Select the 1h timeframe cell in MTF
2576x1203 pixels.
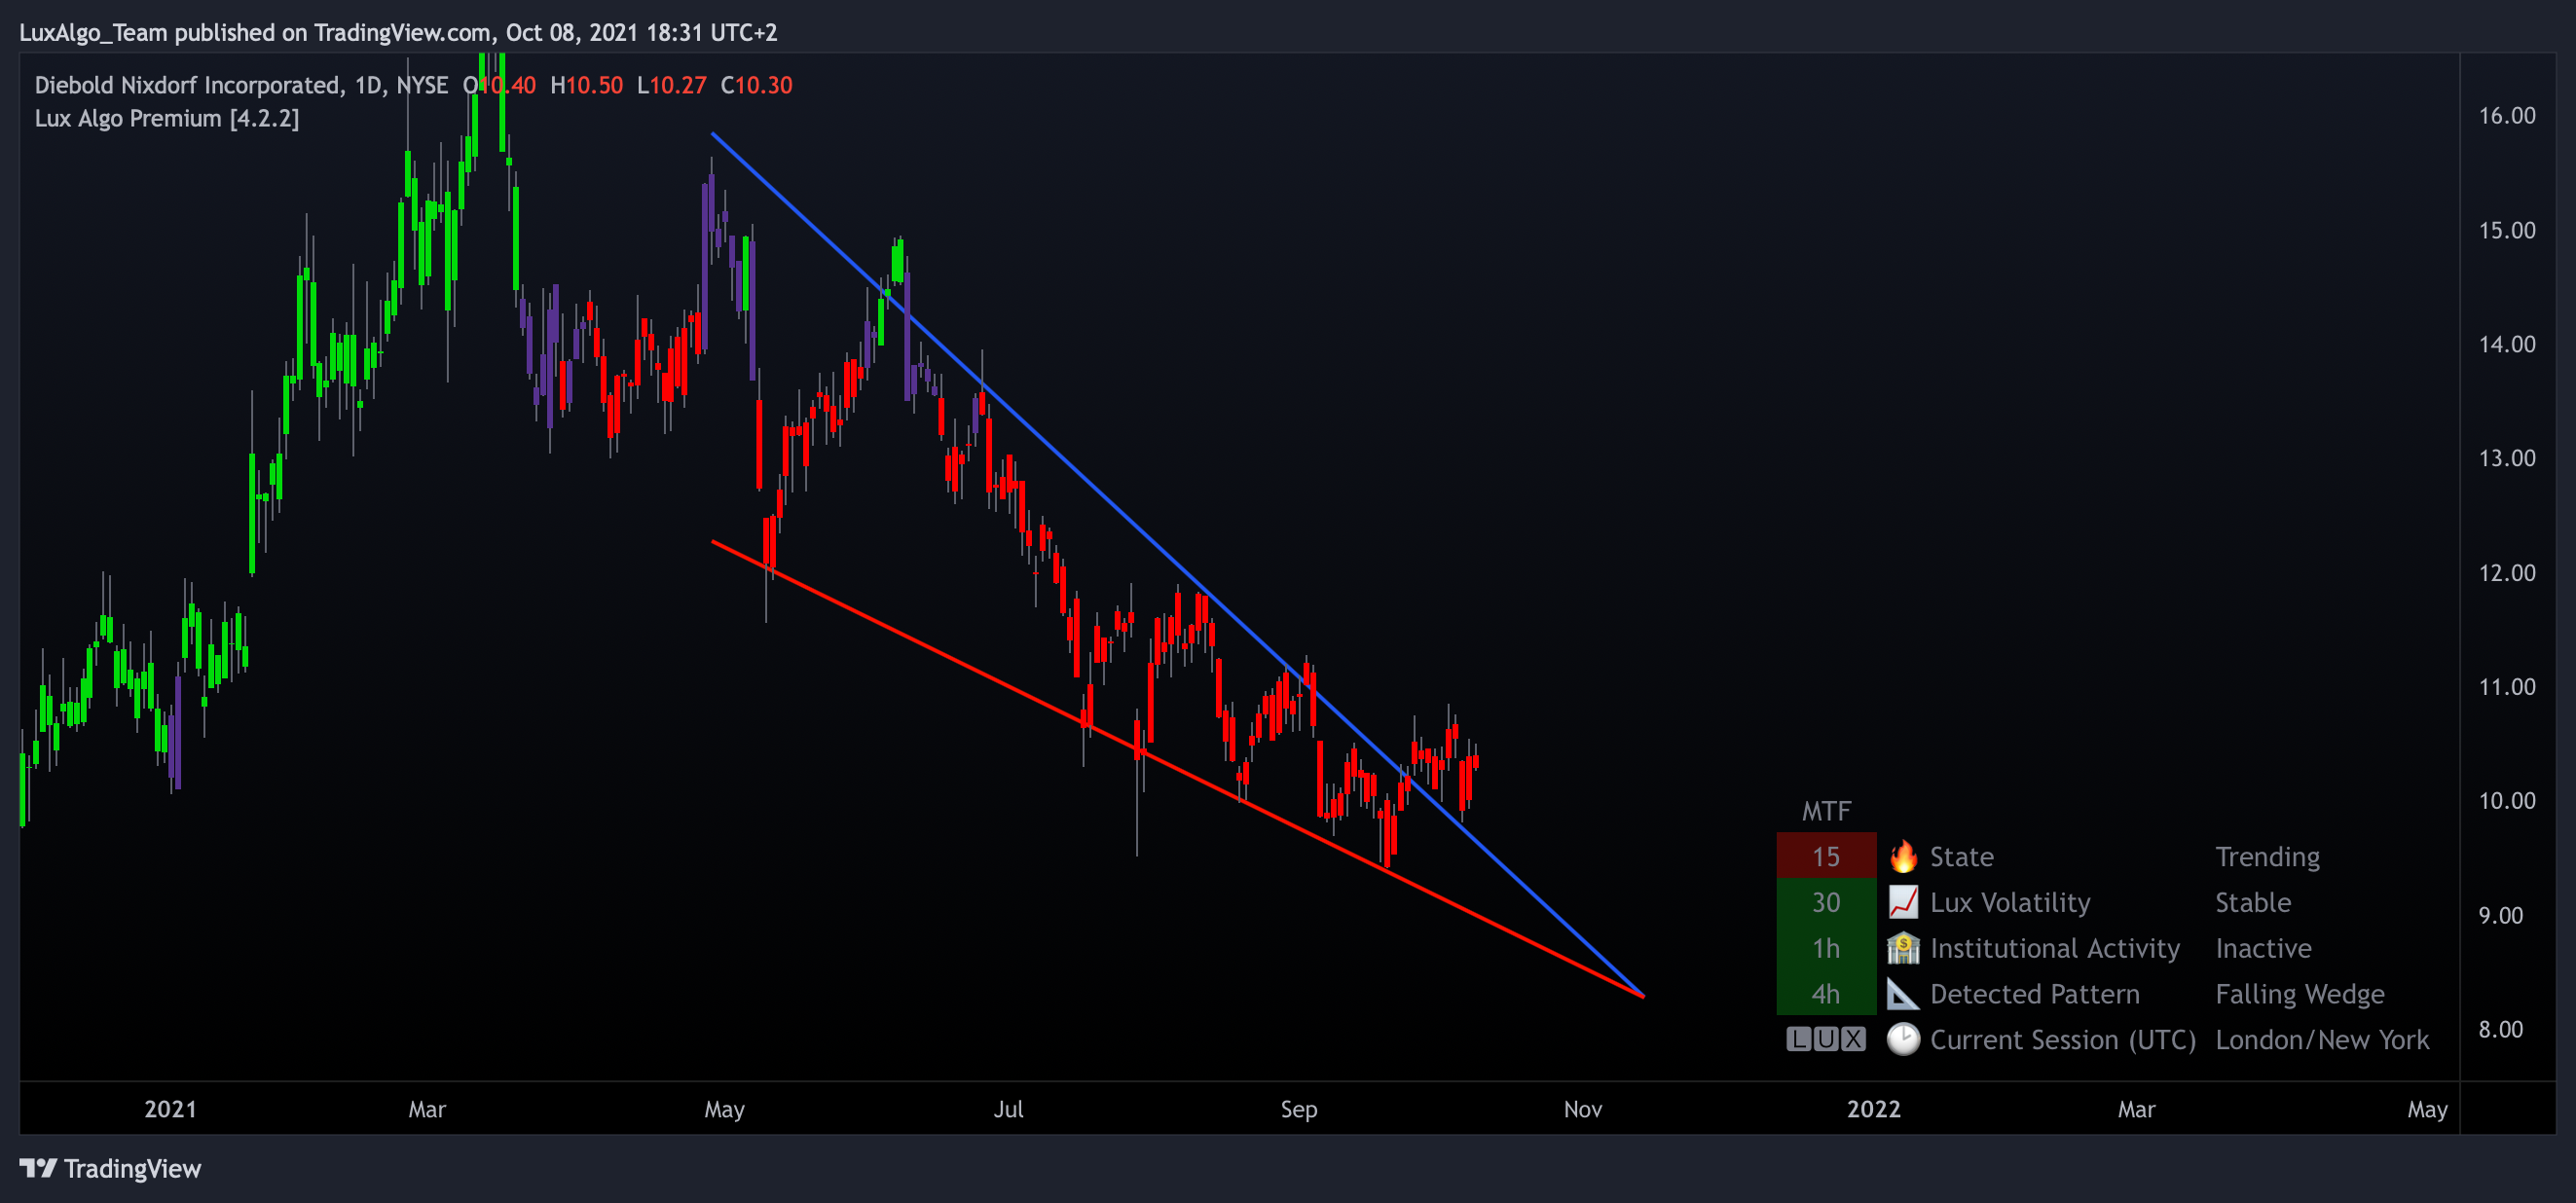click(x=1826, y=948)
